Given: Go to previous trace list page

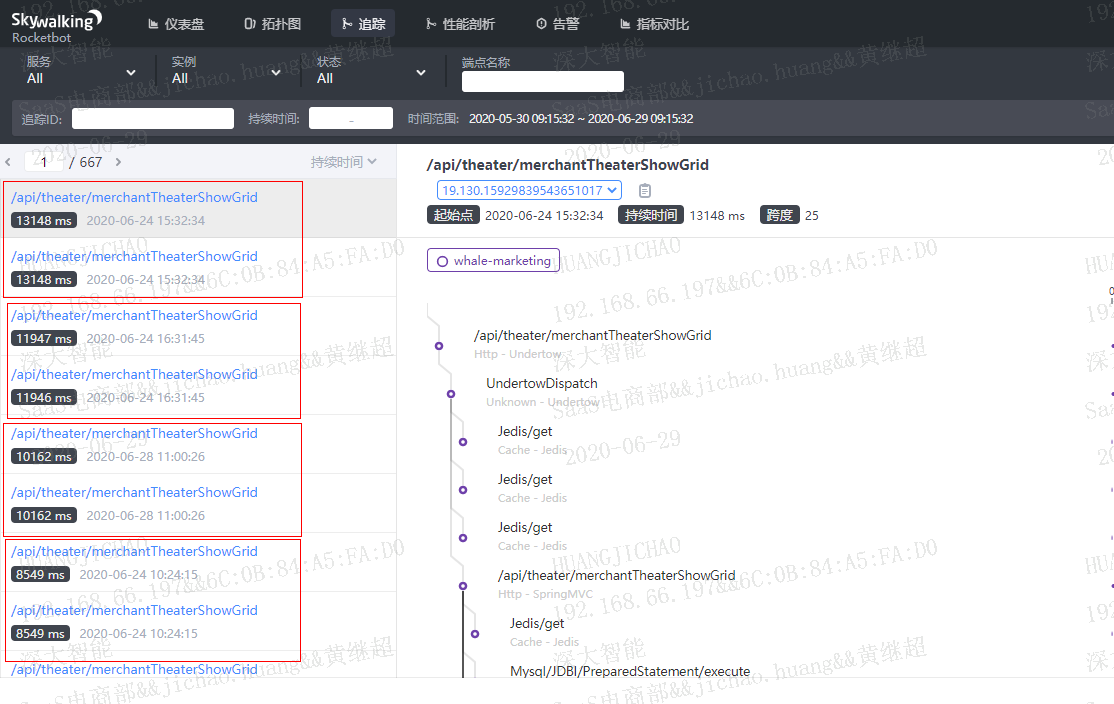Looking at the screenshot, I should click(8, 162).
